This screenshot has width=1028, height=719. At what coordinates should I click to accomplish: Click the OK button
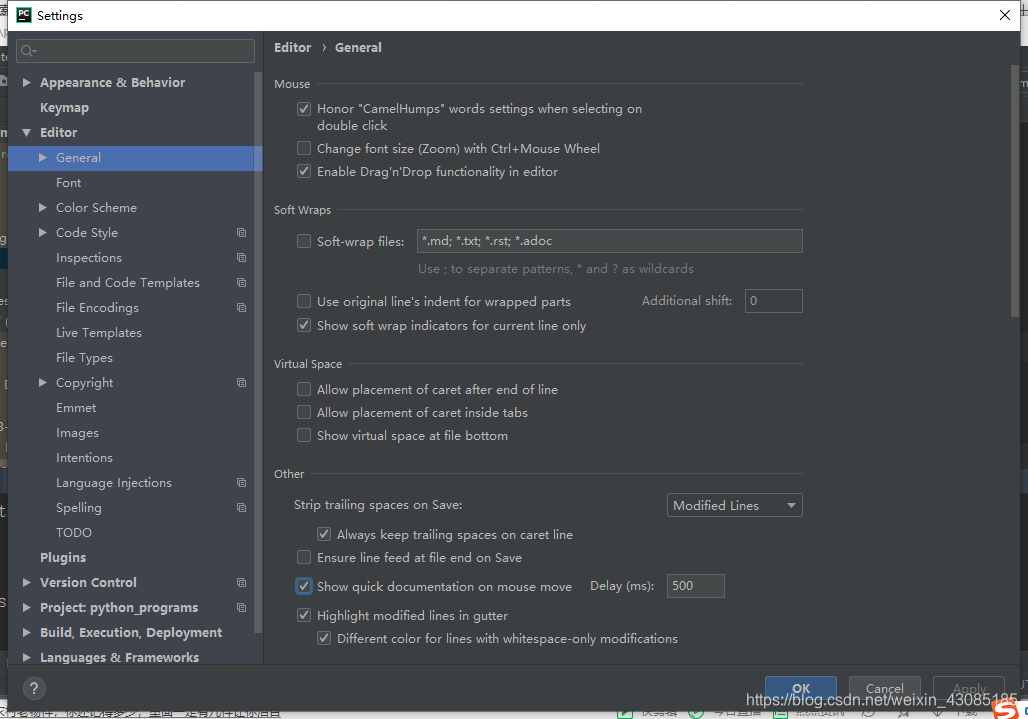pyautogui.click(x=801, y=688)
